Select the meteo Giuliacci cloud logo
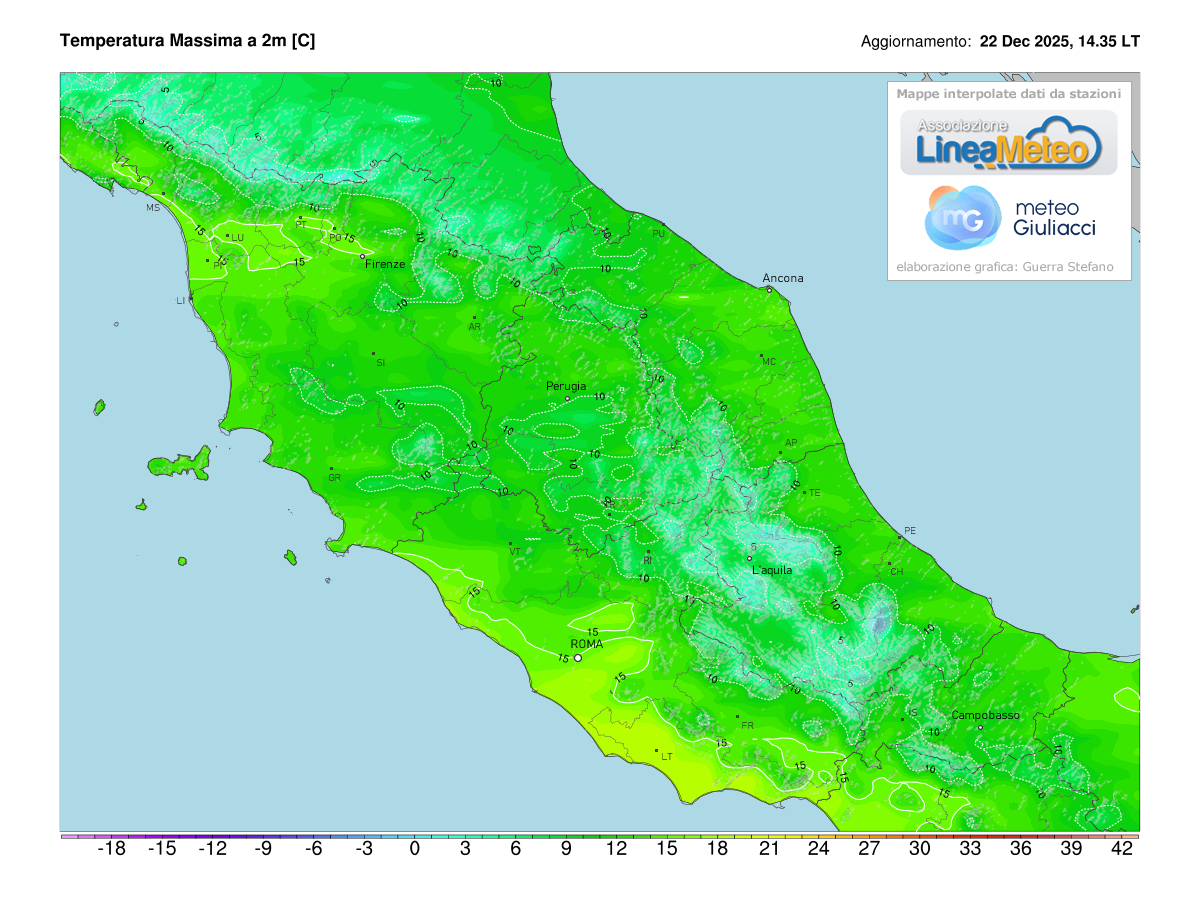Viewport: 1200px width, 900px height. point(960,215)
